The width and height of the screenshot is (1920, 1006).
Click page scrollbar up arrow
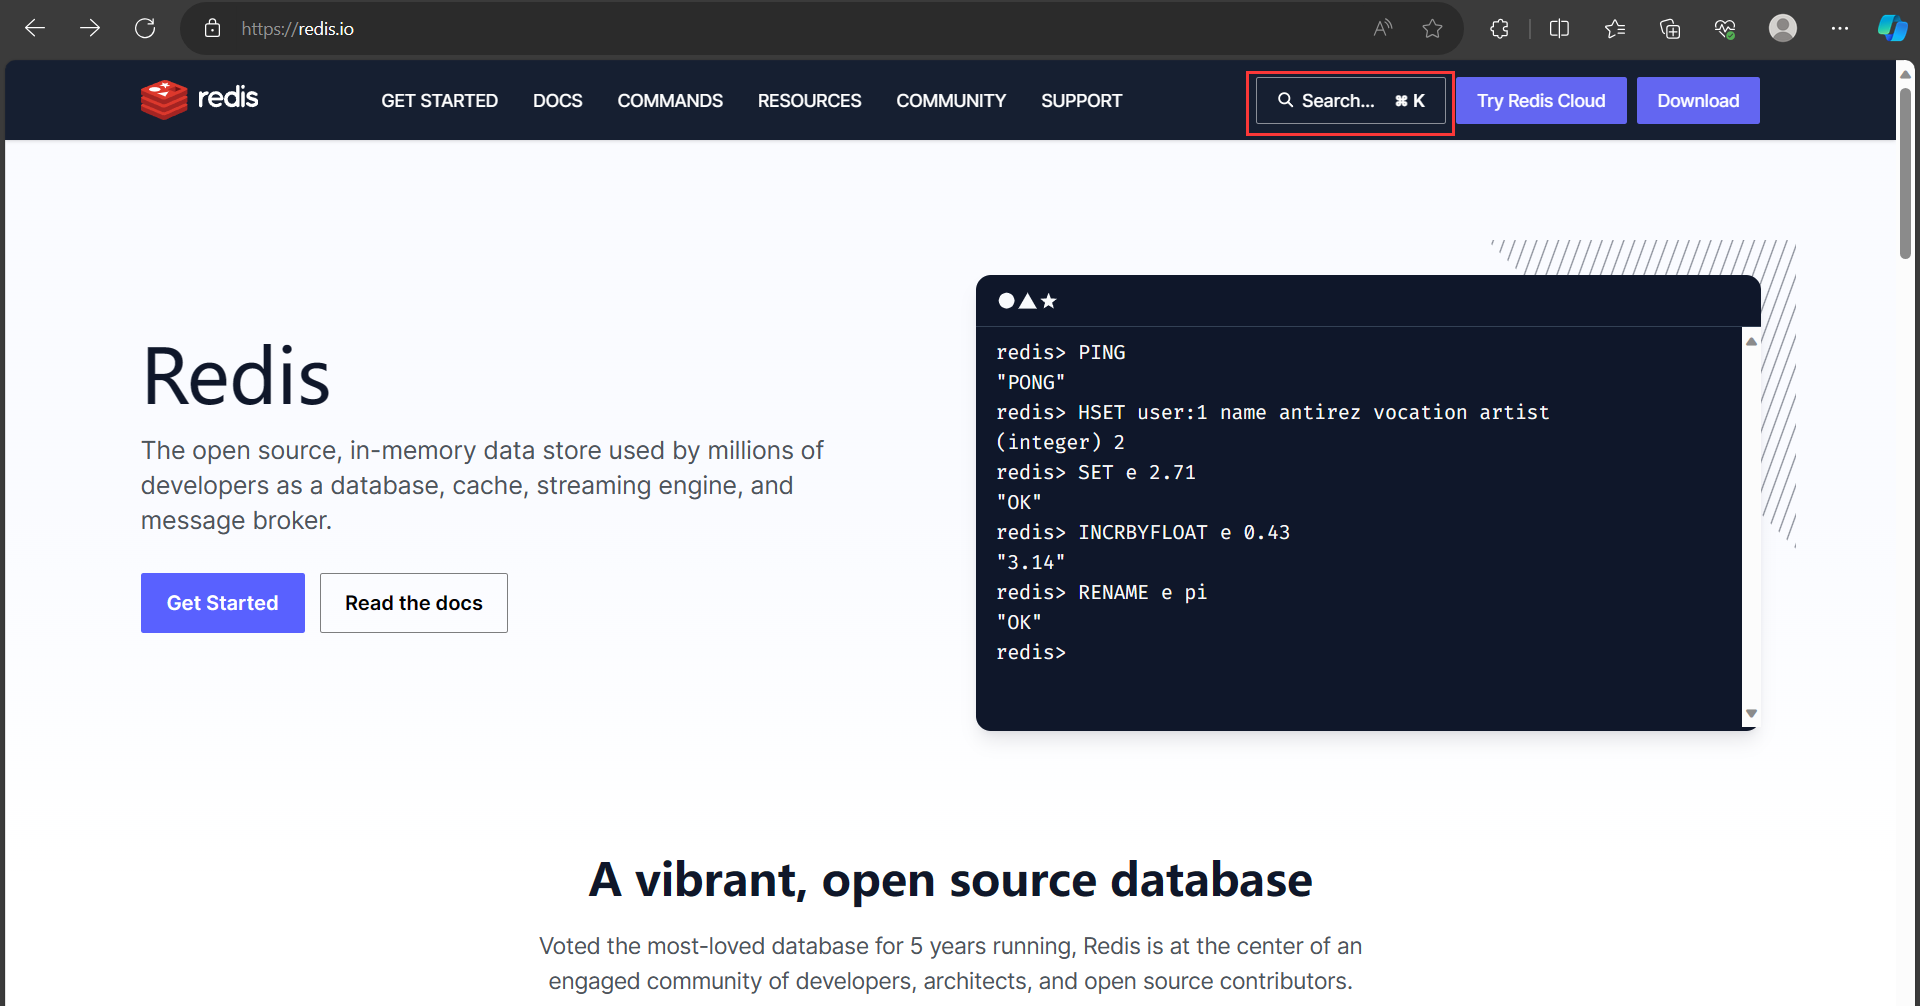pos(1905,73)
